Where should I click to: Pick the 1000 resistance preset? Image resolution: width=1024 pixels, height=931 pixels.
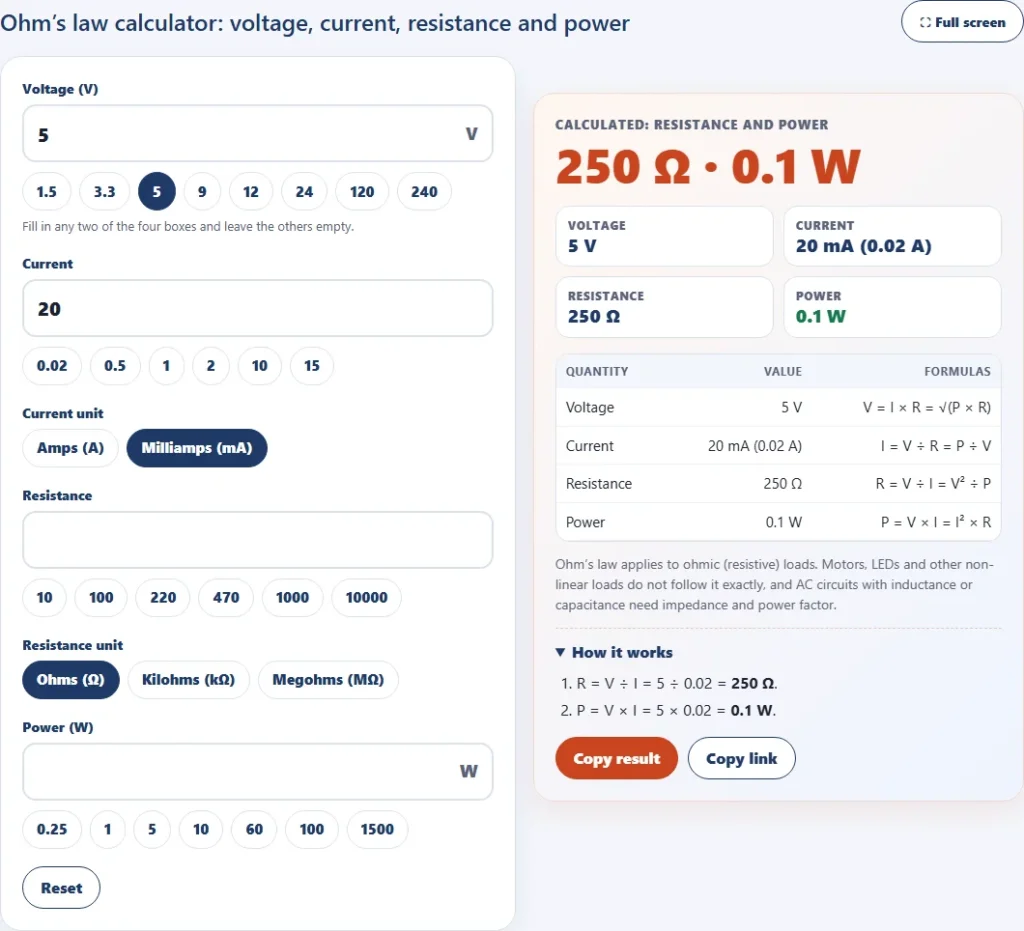292,597
